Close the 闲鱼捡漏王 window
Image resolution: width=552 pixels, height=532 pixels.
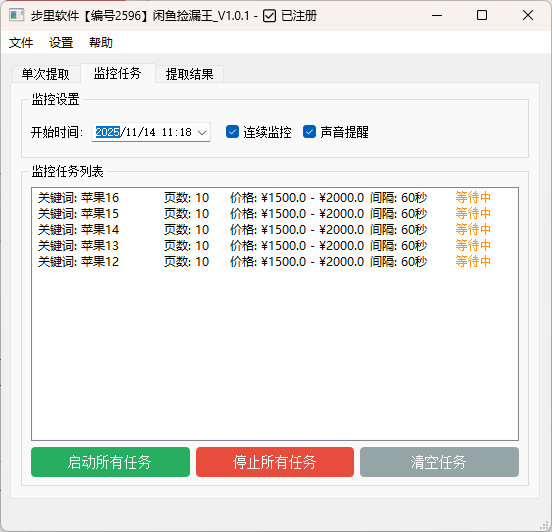(528, 15)
